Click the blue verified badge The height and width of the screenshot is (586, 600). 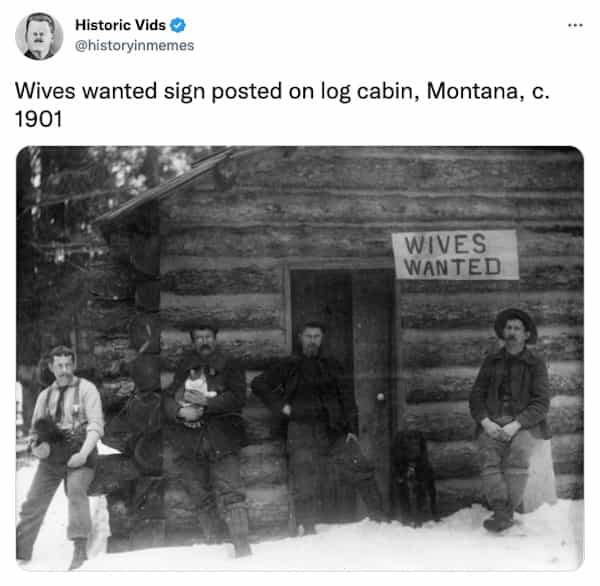click(x=178, y=25)
